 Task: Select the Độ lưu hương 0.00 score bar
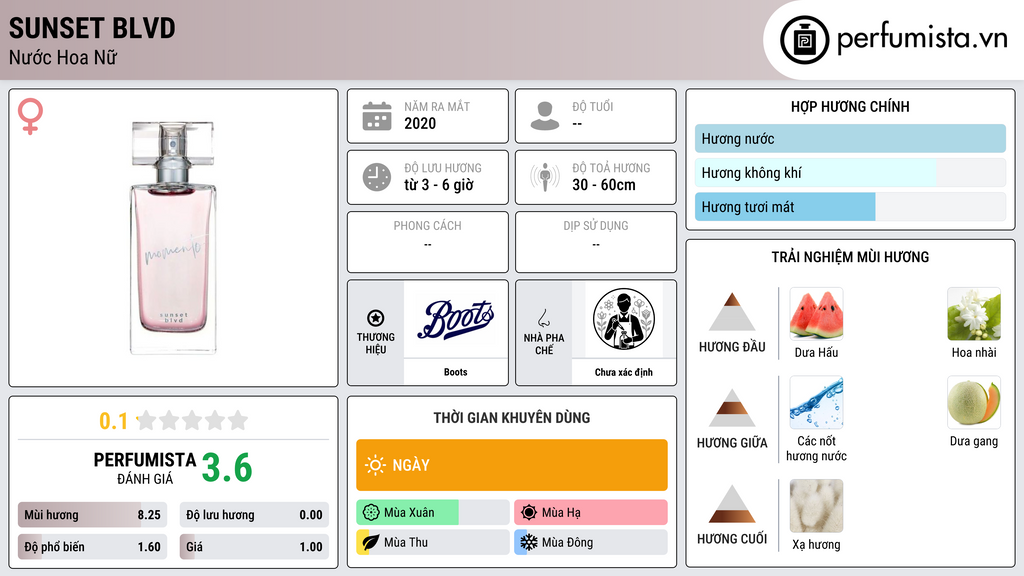pos(254,515)
